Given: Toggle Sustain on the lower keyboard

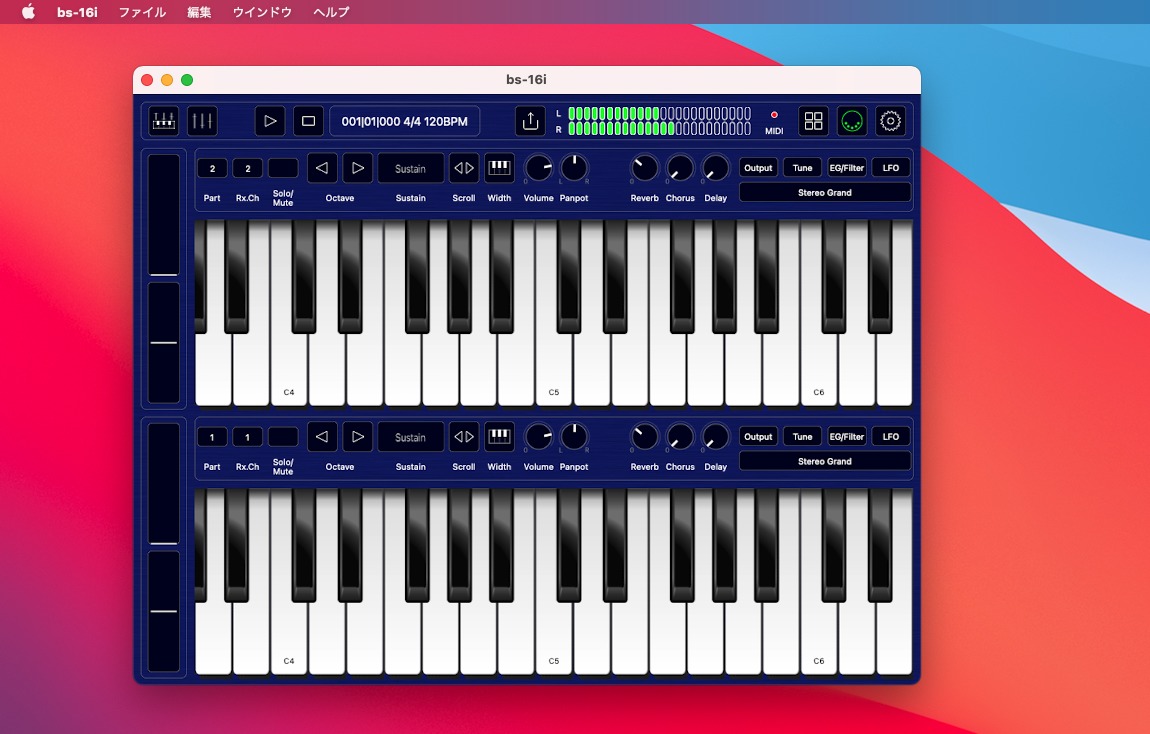Looking at the screenshot, I should click(x=411, y=437).
